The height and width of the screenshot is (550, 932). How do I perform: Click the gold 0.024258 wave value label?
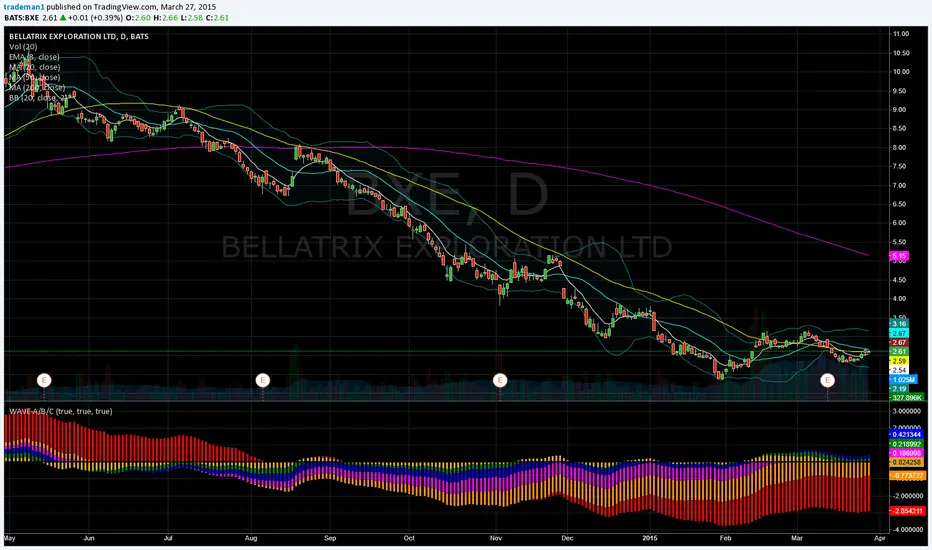pos(906,462)
